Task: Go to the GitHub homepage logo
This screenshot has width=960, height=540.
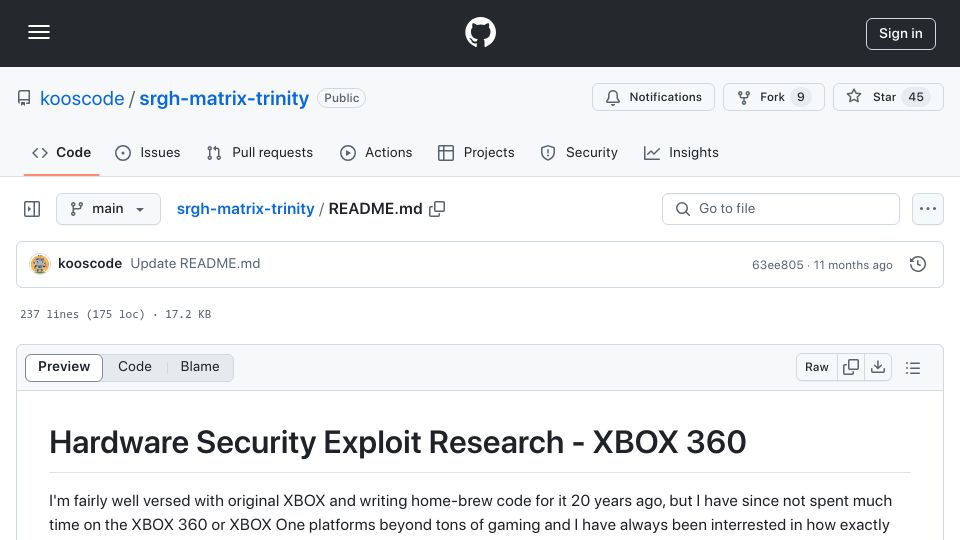Action: [480, 32]
